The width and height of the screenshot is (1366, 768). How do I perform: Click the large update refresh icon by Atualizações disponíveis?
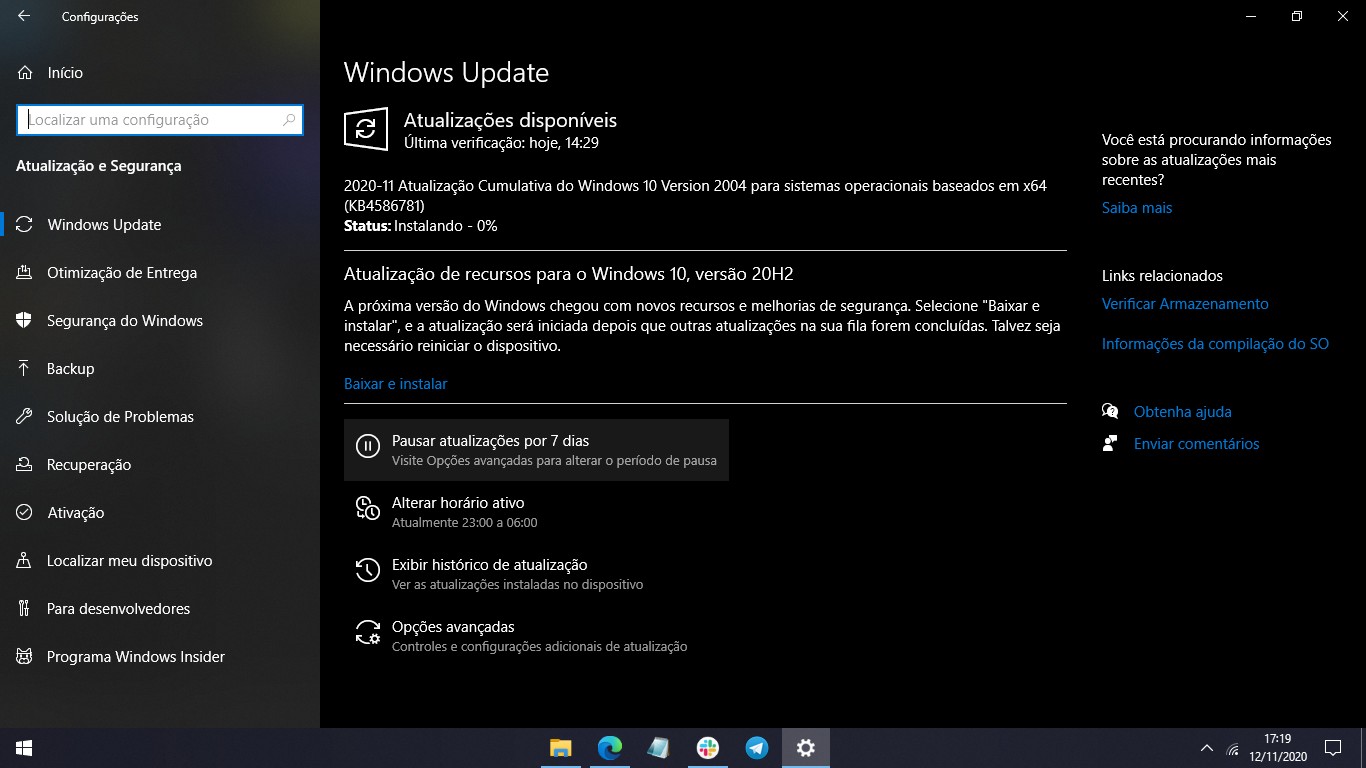point(366,129)
